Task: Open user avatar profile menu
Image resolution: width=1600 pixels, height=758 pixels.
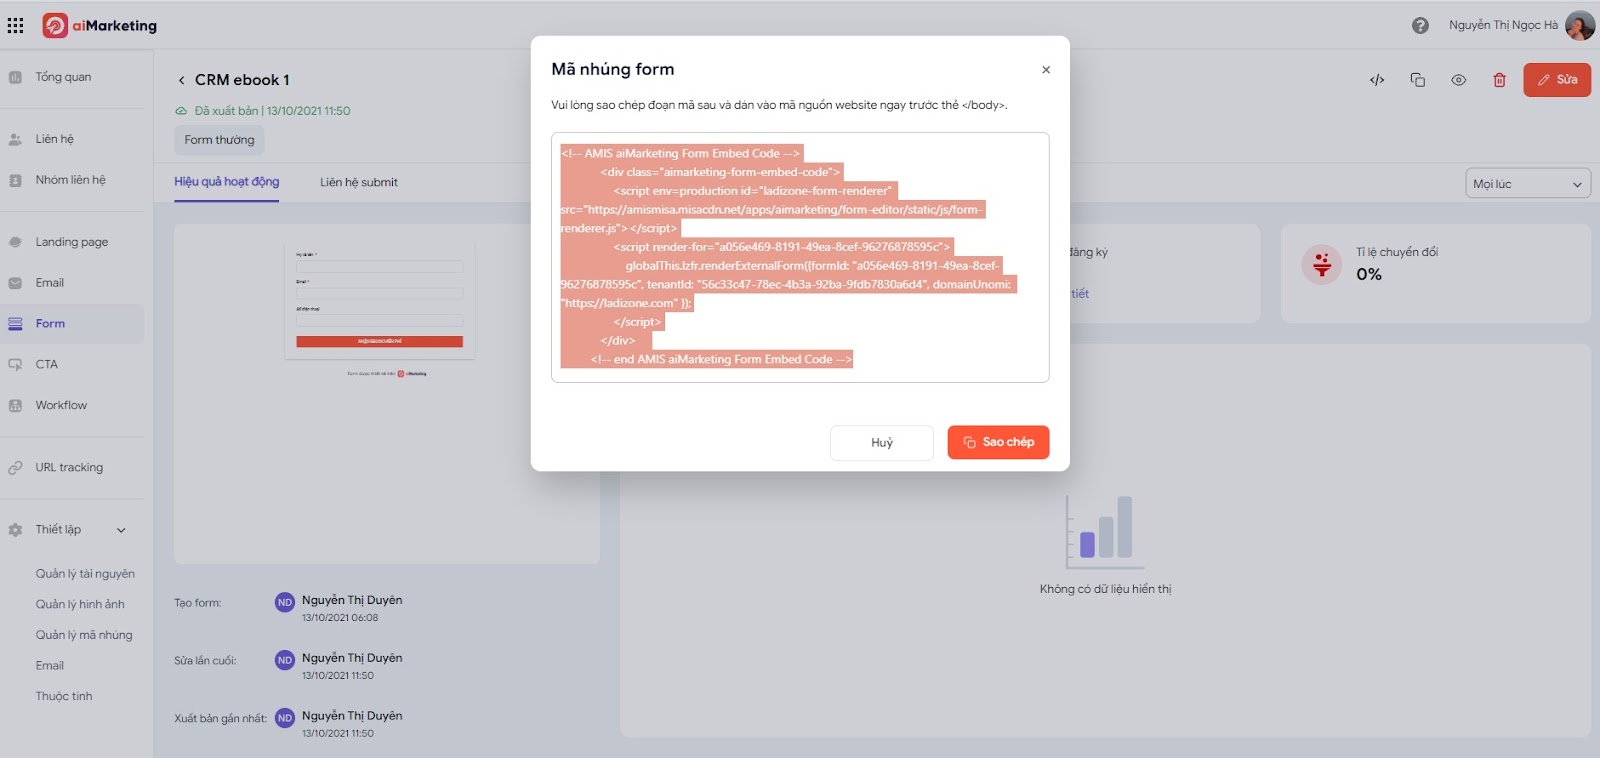Action: pos(1580,25)
